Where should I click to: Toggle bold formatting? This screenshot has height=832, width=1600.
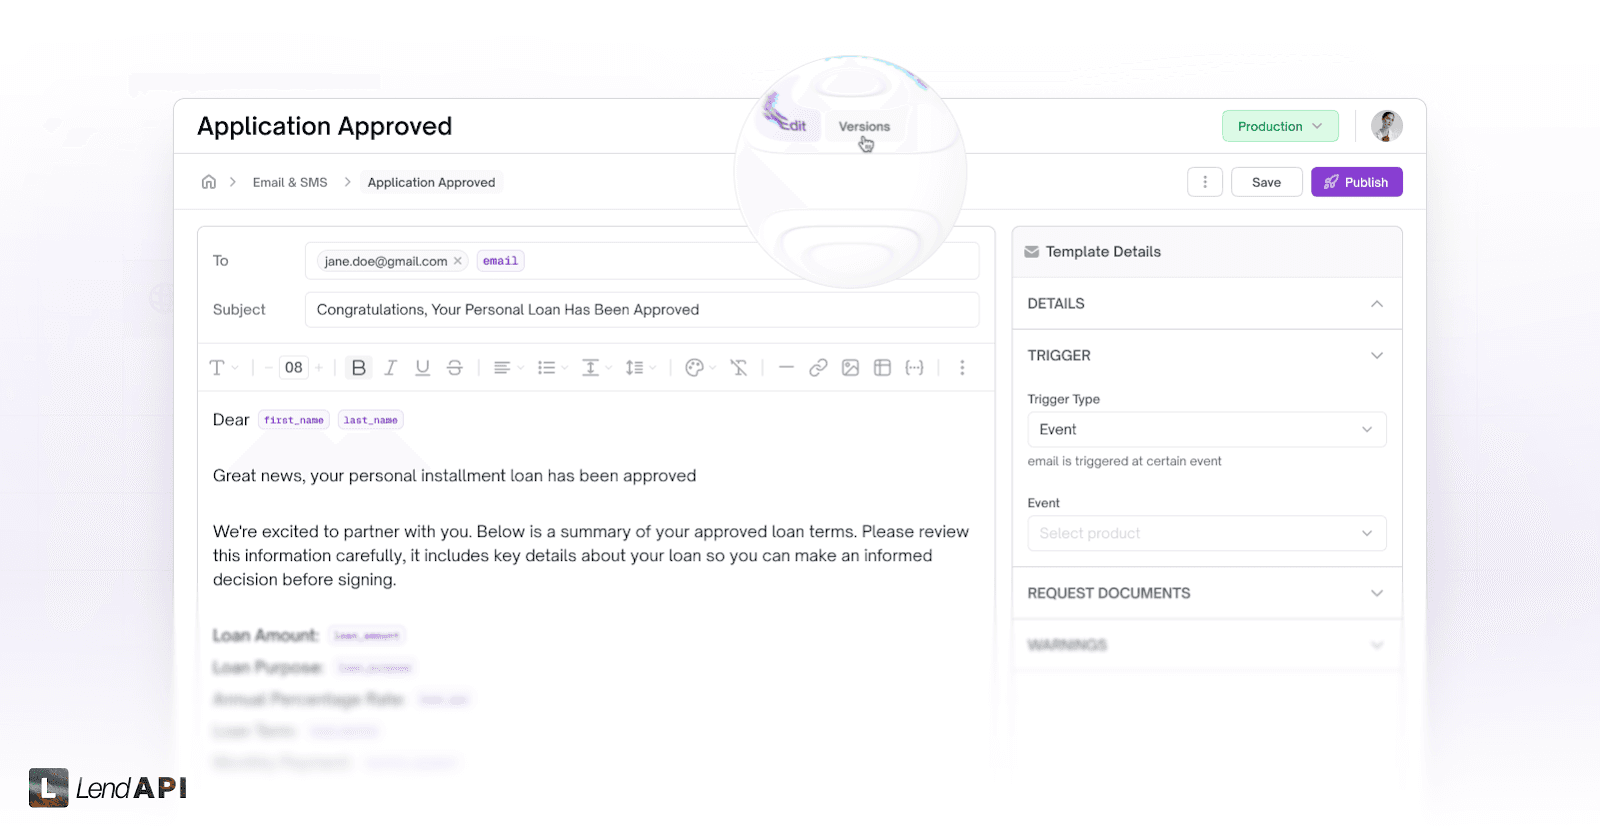(358, 367)
